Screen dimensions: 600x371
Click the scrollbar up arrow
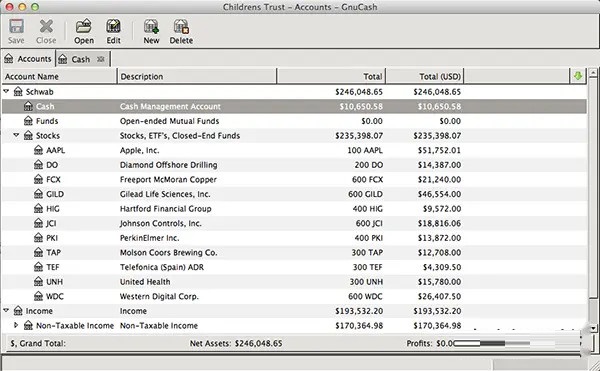tap(593, 72)
